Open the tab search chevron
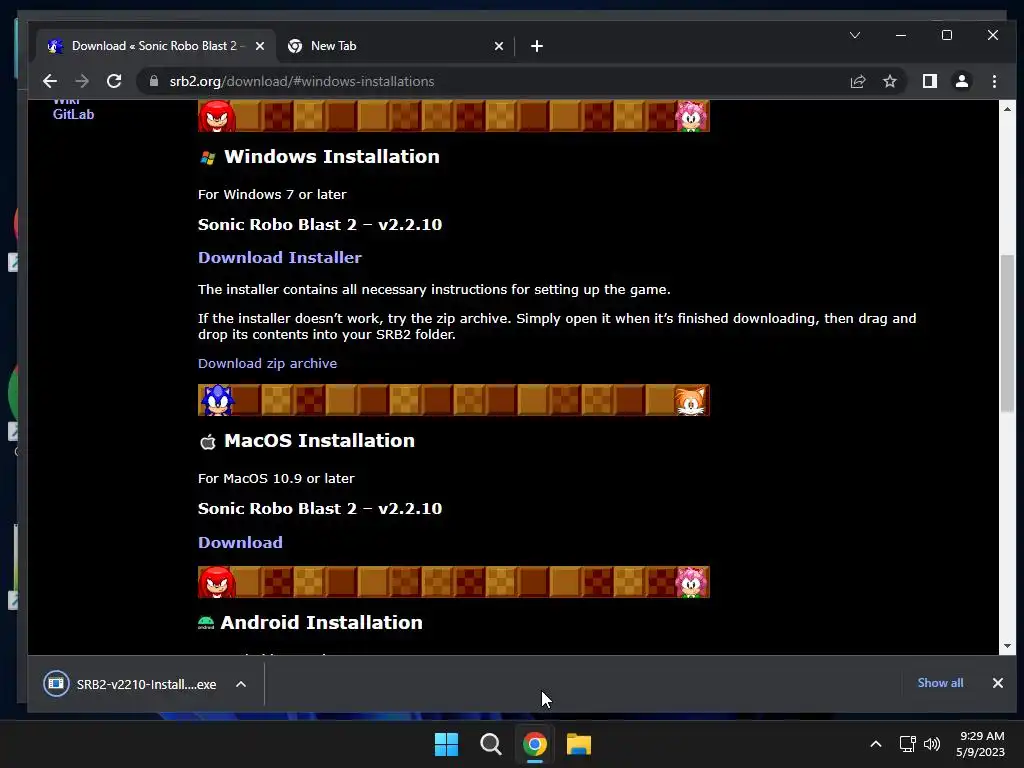 pyautogui.click(x=854, y=35)
